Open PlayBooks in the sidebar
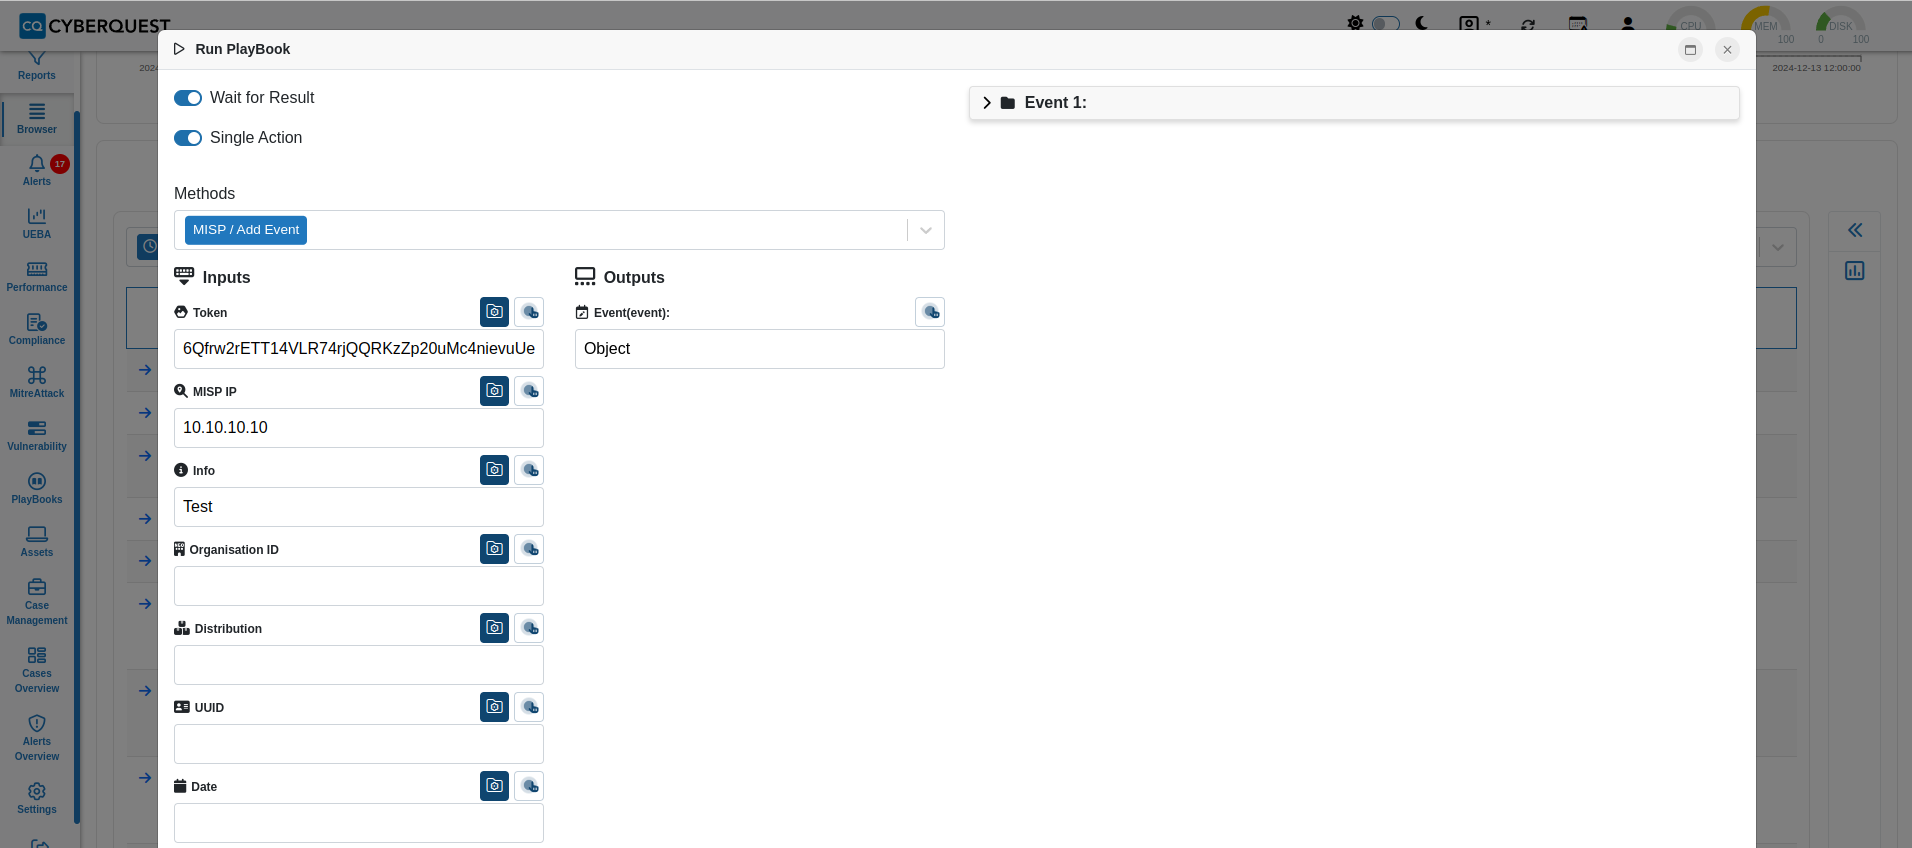 coord(37,489)
